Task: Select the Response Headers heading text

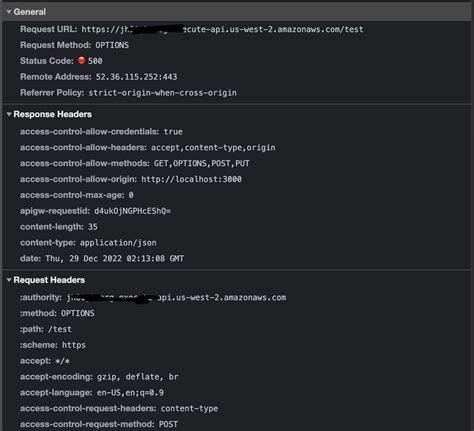Action: pyautogui.click(x=53, y=114)
